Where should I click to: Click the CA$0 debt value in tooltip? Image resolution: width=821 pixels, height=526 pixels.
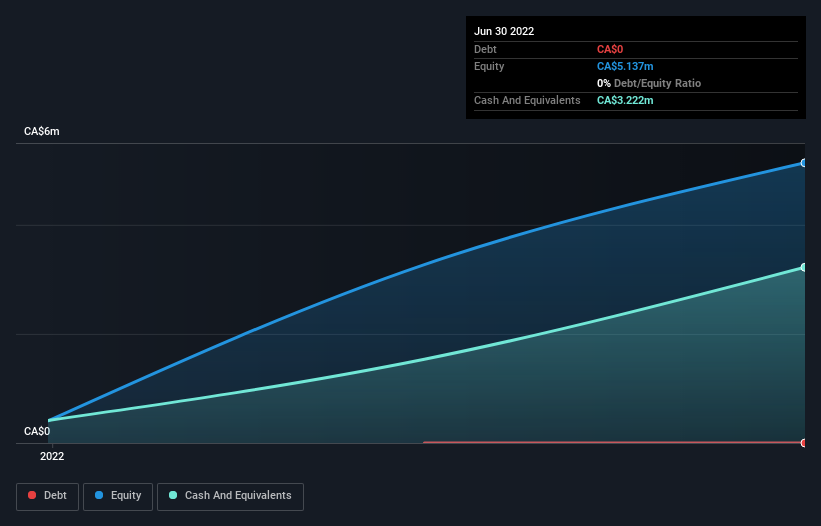[x=609, y=49]
